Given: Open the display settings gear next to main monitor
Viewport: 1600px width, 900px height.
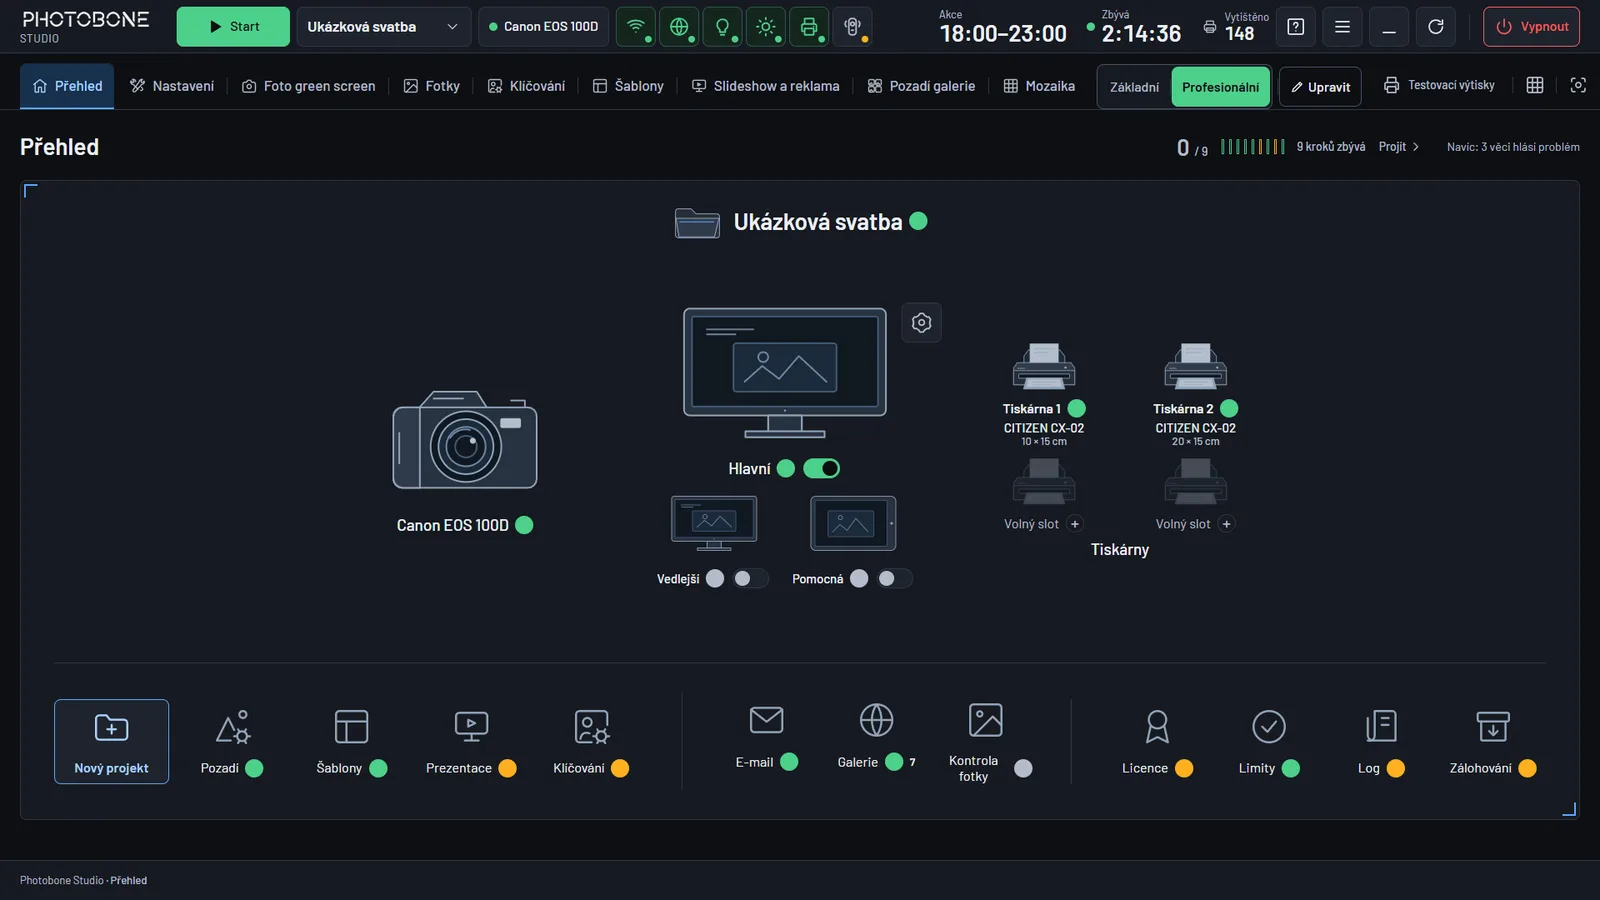Looking at the screenshot, I should click(922, 323).
